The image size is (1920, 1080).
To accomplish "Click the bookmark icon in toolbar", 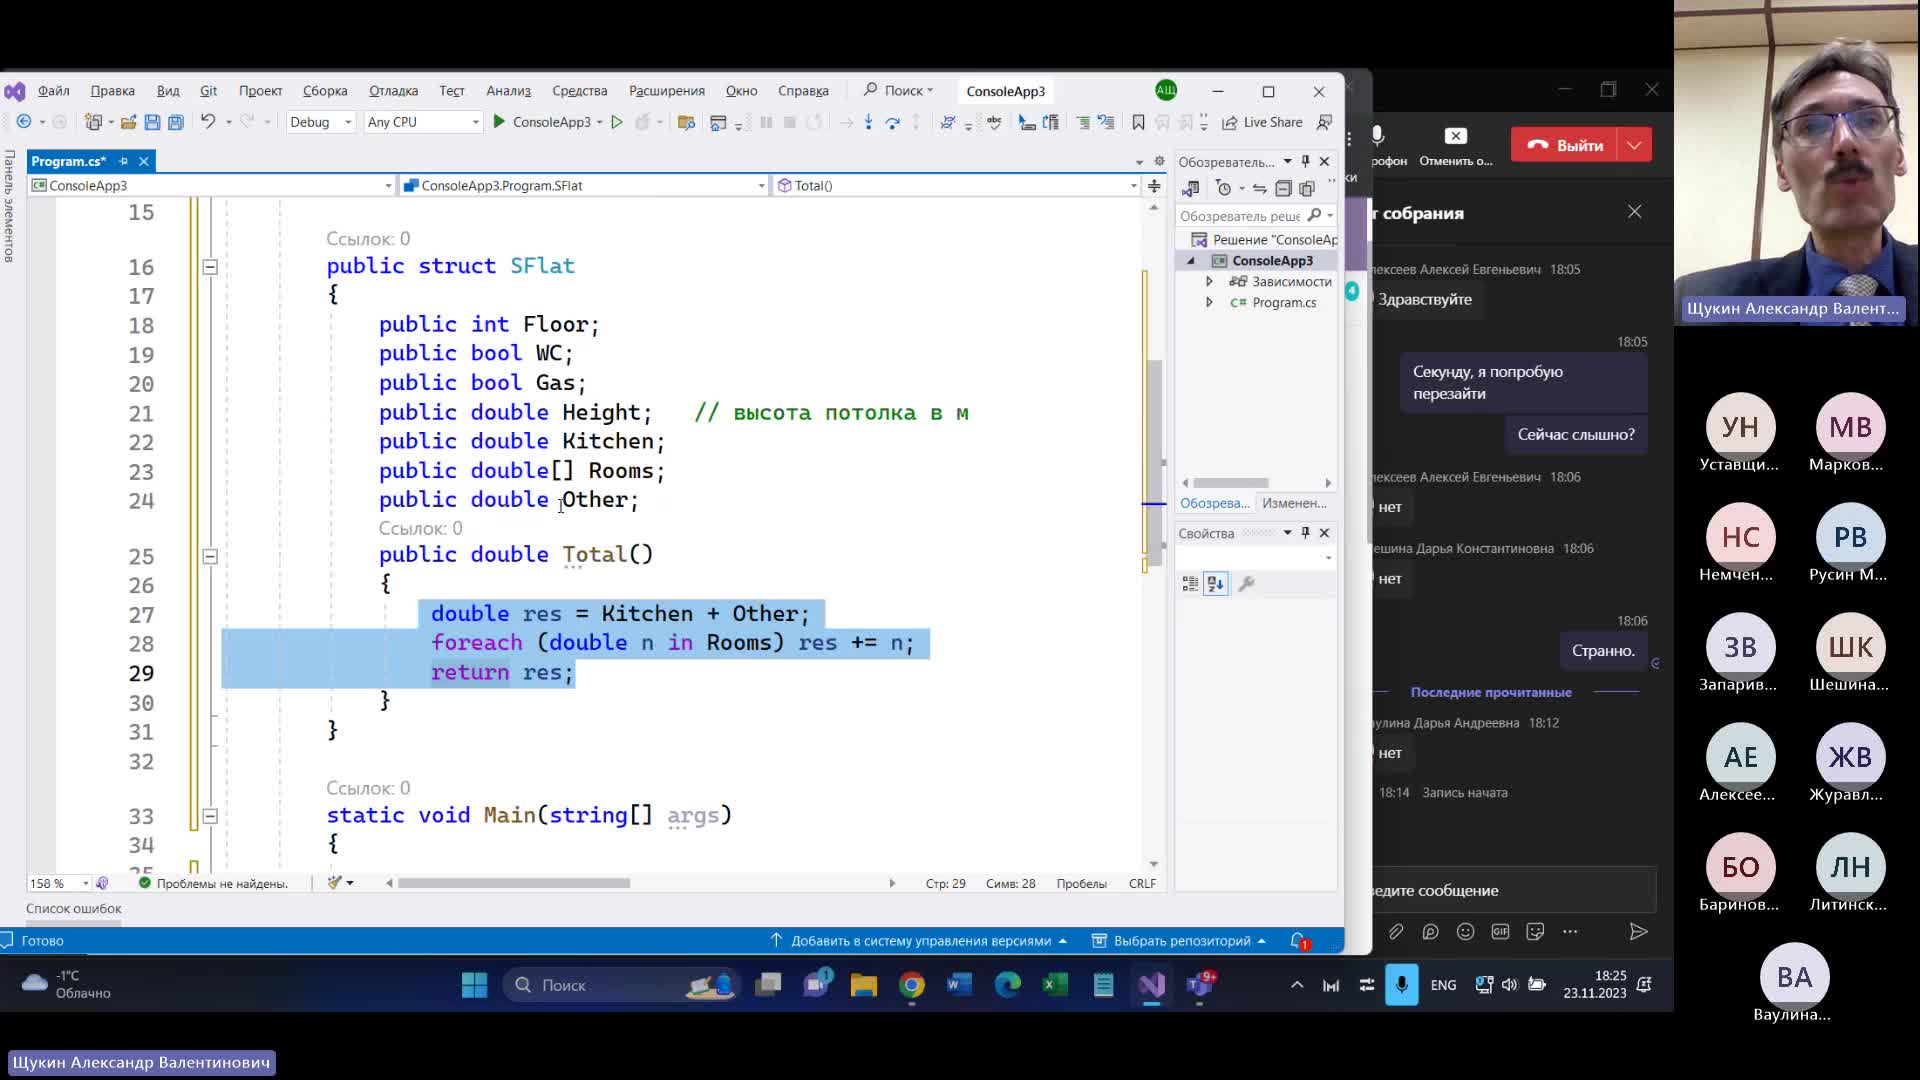I will [1138, 122].
